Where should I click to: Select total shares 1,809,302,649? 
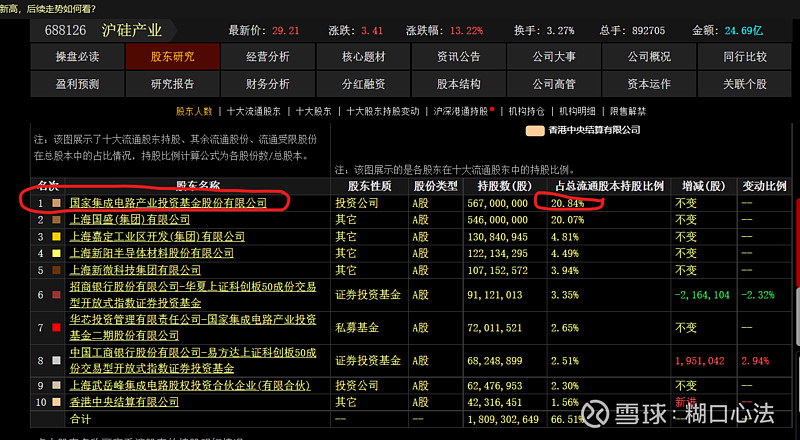coord(503,419)
